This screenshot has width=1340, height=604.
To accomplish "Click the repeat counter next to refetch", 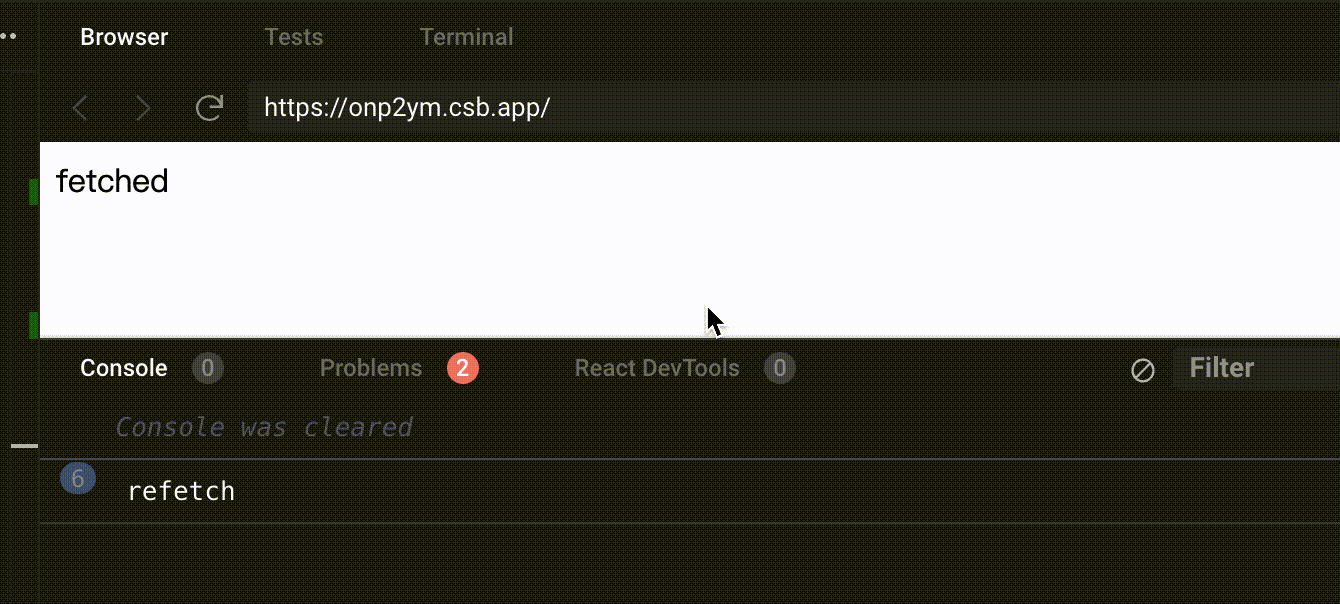I will 77,479.
